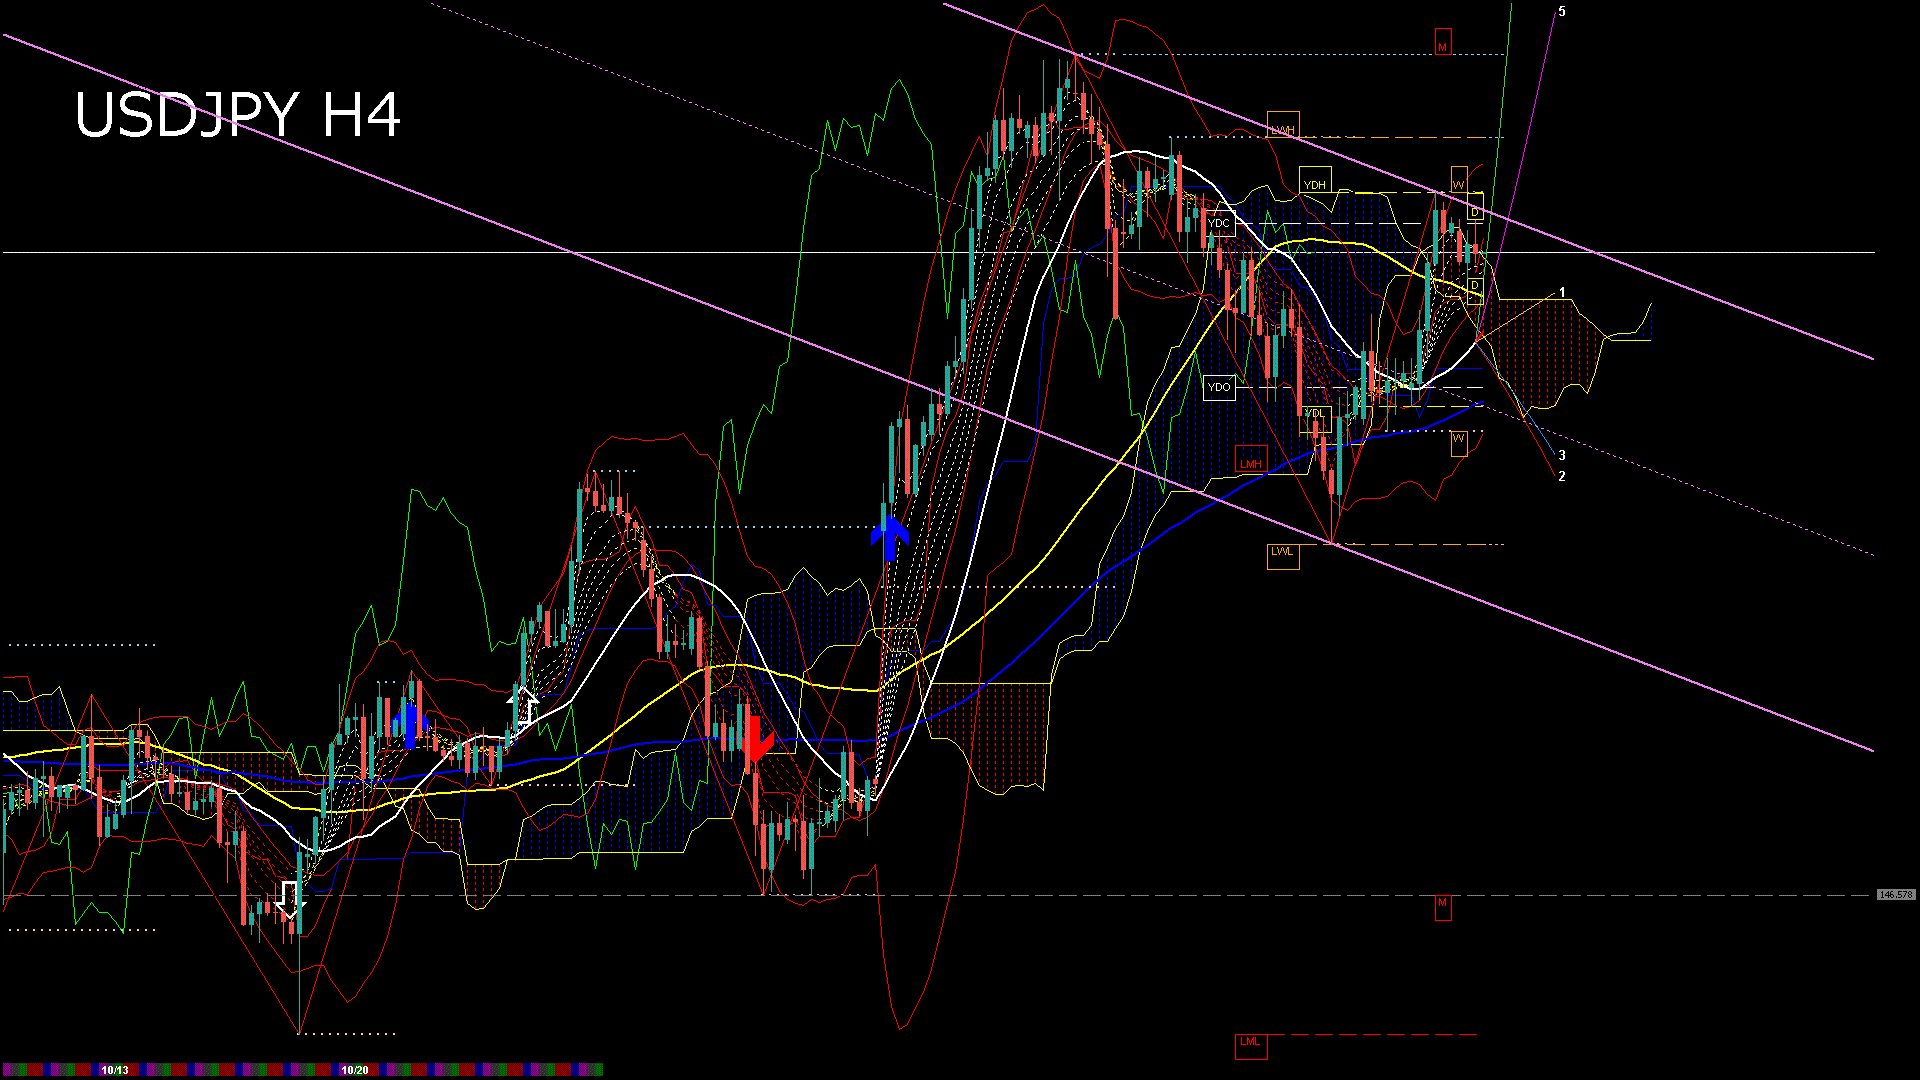Image resolution: width=1920 pixels, height=1080 pixels.
Task: Click the 146.578 price level tag
Action: (x=1895, y=895)
